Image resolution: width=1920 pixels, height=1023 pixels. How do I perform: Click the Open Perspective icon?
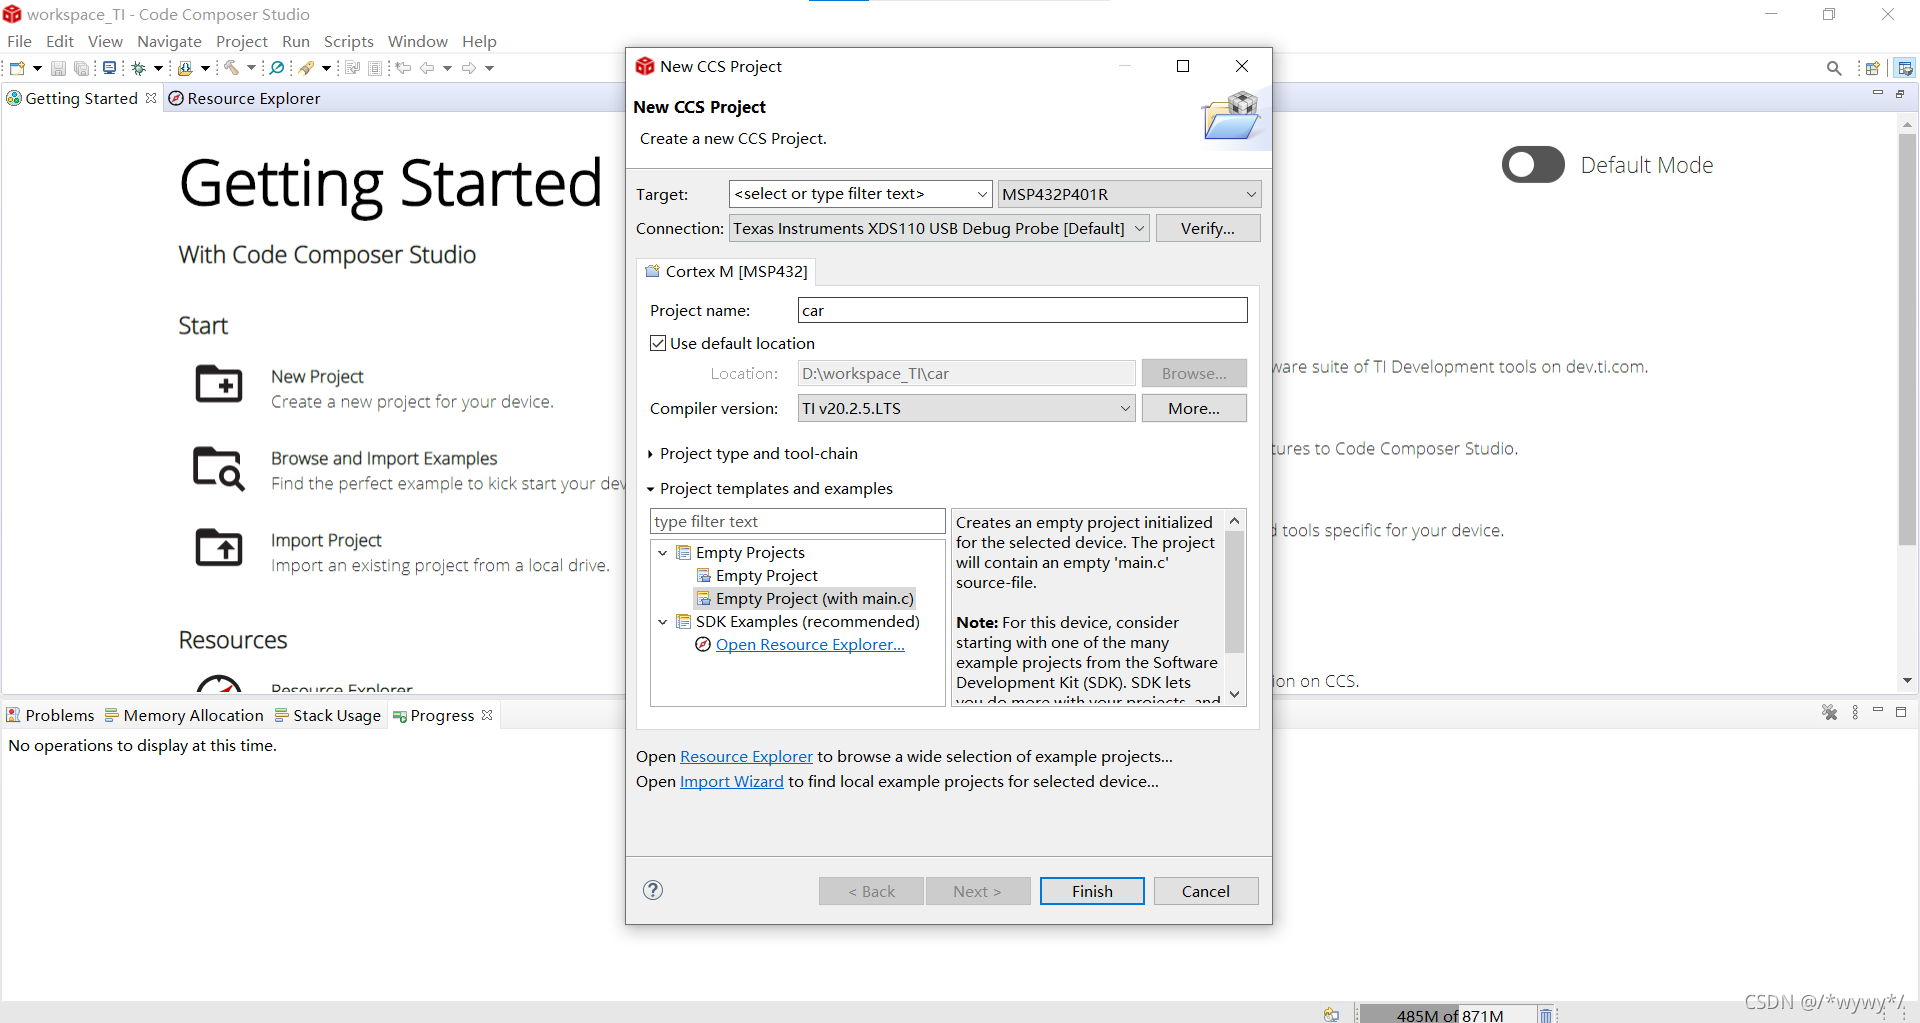(1872, 68)
